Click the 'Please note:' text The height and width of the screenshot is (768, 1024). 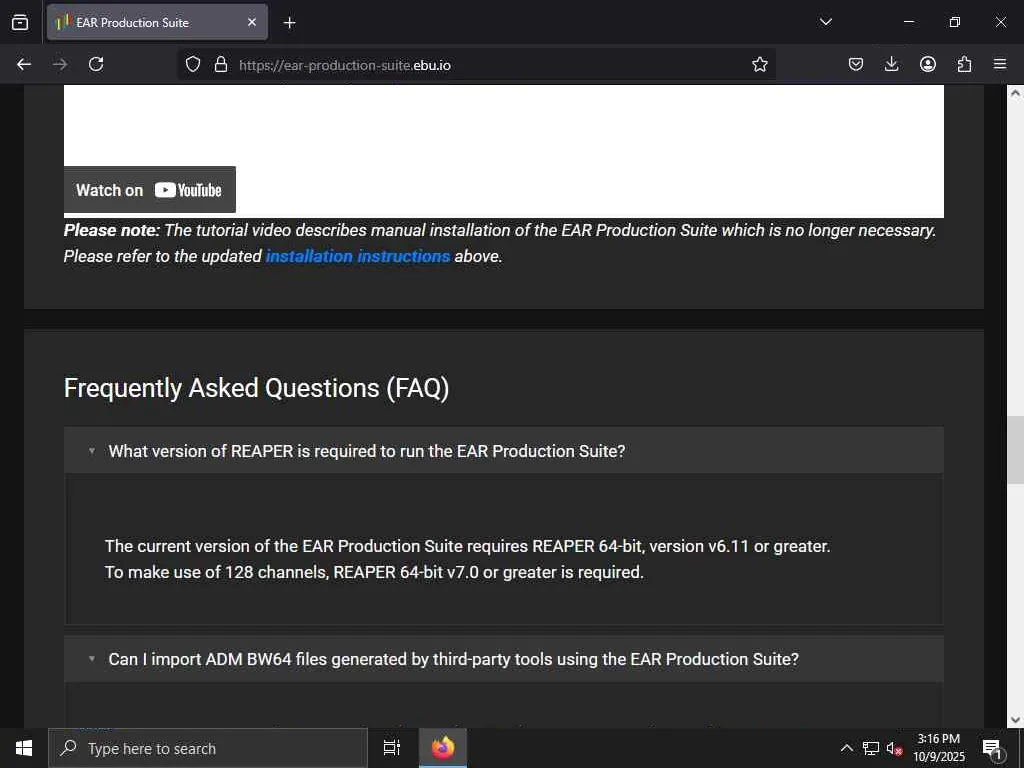(112, 231)
